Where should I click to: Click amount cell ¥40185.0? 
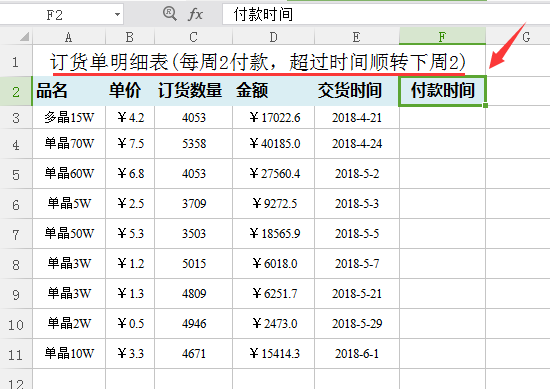pyautogui.click(x=273, y=144)
